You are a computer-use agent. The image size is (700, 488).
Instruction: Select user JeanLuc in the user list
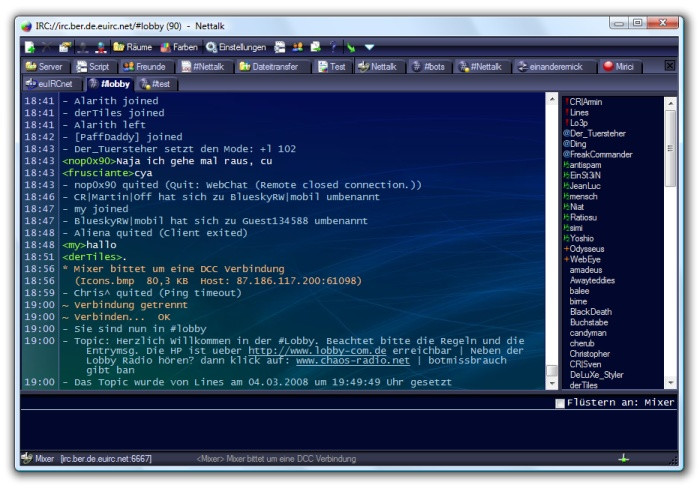coord(582,186)
